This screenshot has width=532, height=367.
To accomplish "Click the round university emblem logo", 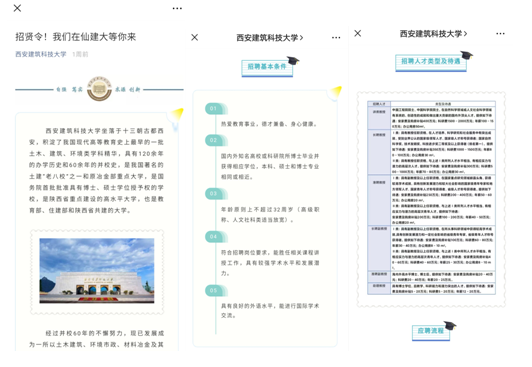I will tap(99, 89).
